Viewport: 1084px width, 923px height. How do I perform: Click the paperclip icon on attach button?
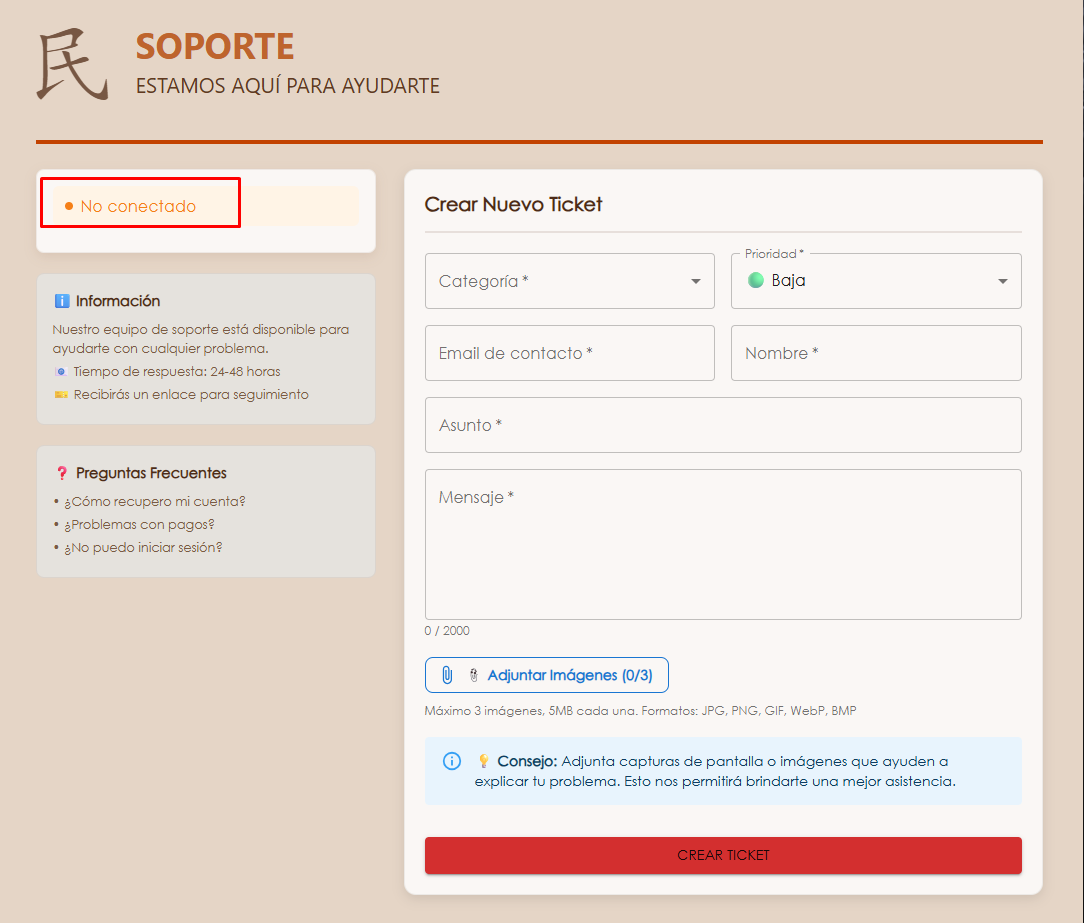[447, 676]
